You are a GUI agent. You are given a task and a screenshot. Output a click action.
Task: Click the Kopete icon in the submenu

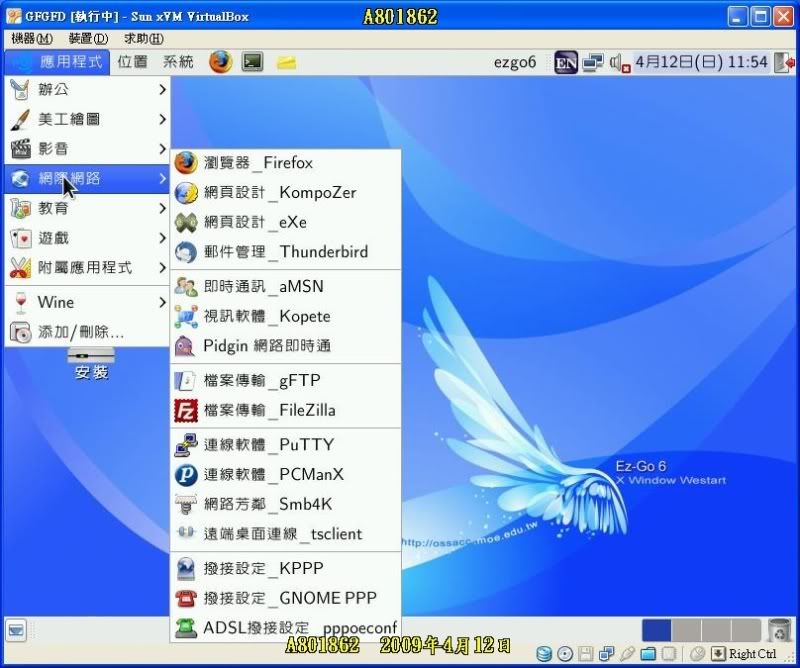(x=186, y=316)
